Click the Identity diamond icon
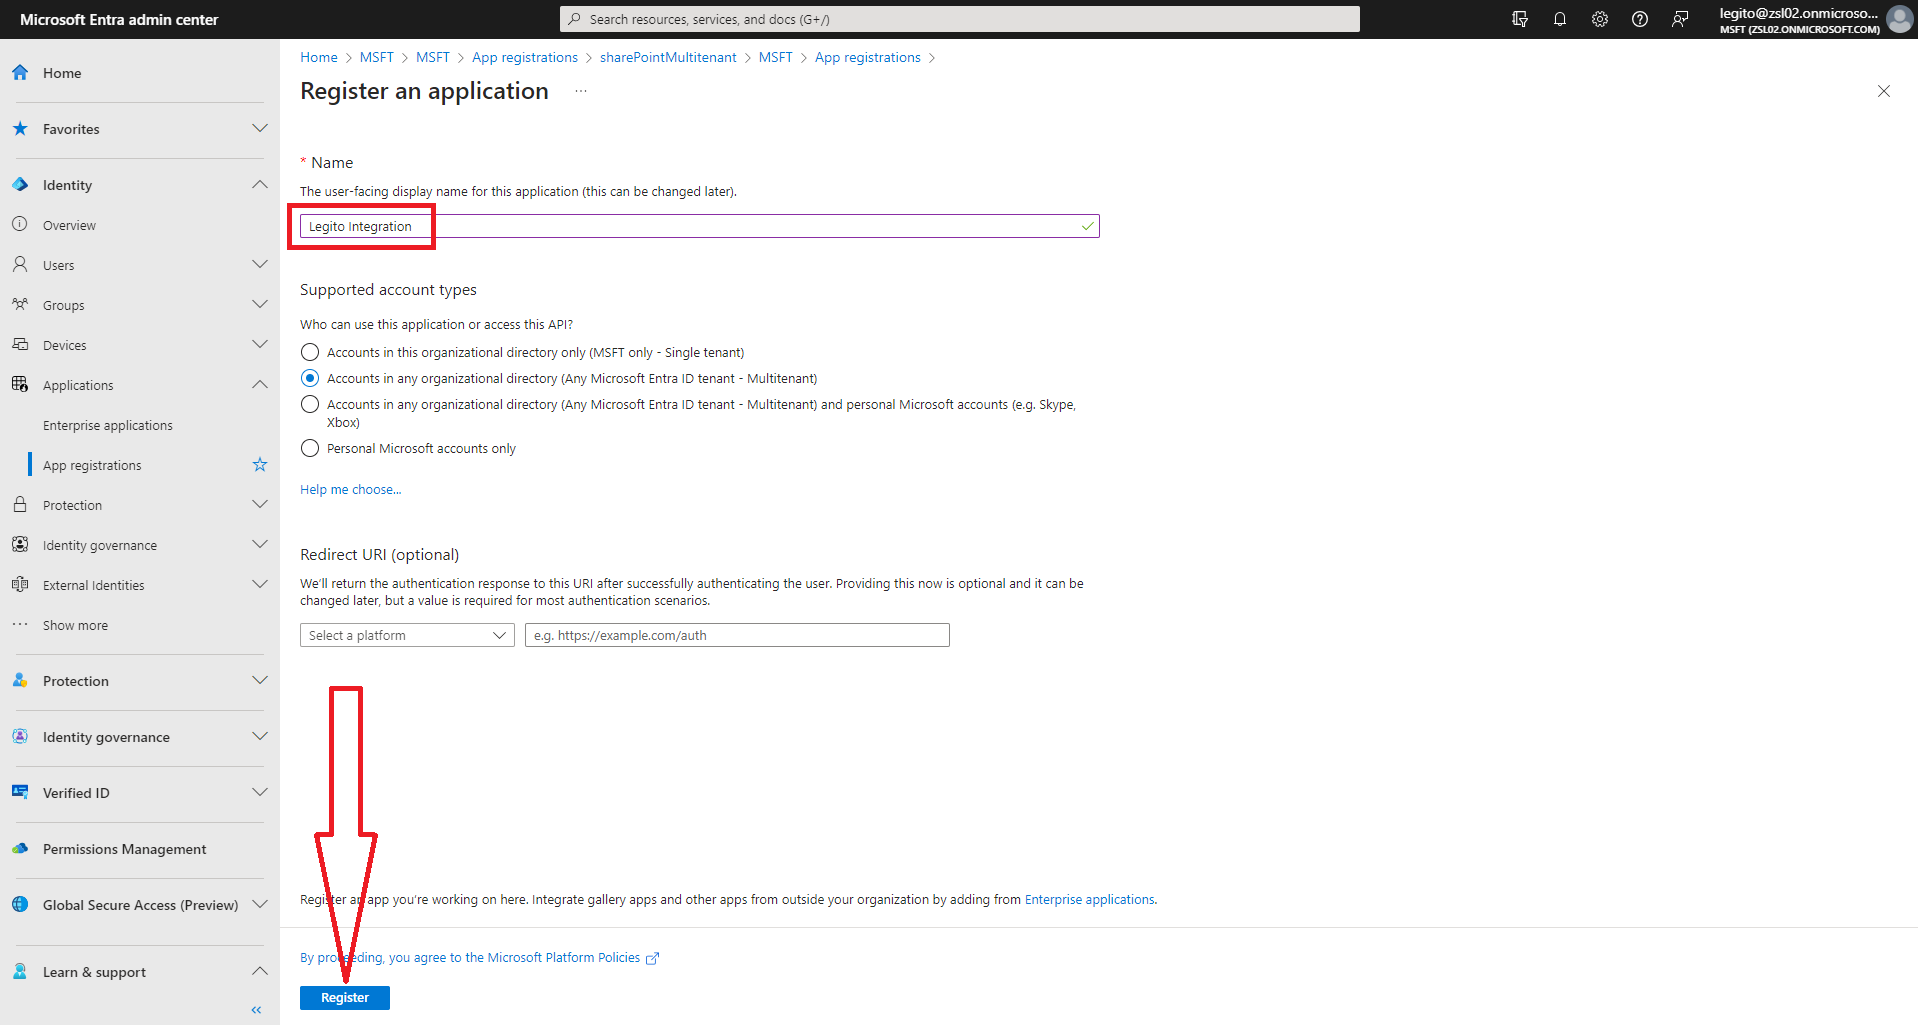The image size is (1918, 1025). click(20, 184)
